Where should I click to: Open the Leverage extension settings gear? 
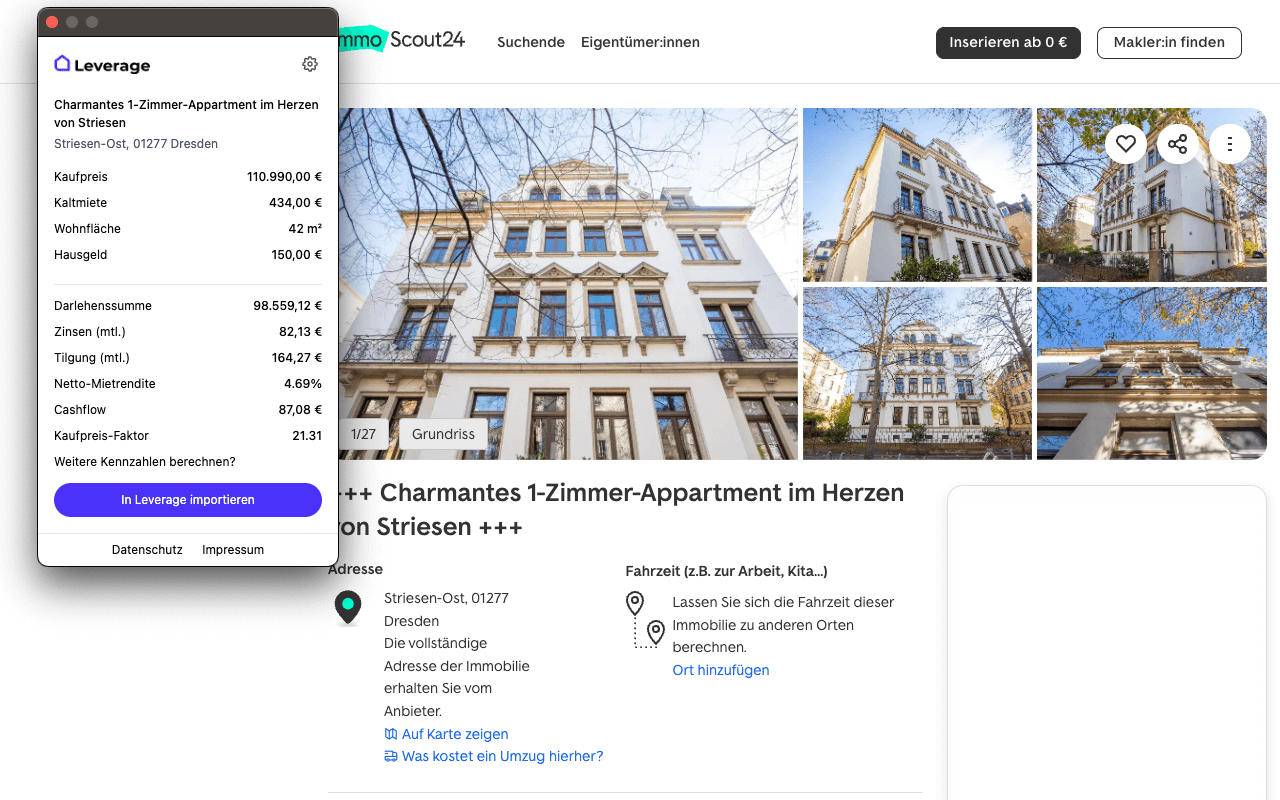click(x=310, y=63)
